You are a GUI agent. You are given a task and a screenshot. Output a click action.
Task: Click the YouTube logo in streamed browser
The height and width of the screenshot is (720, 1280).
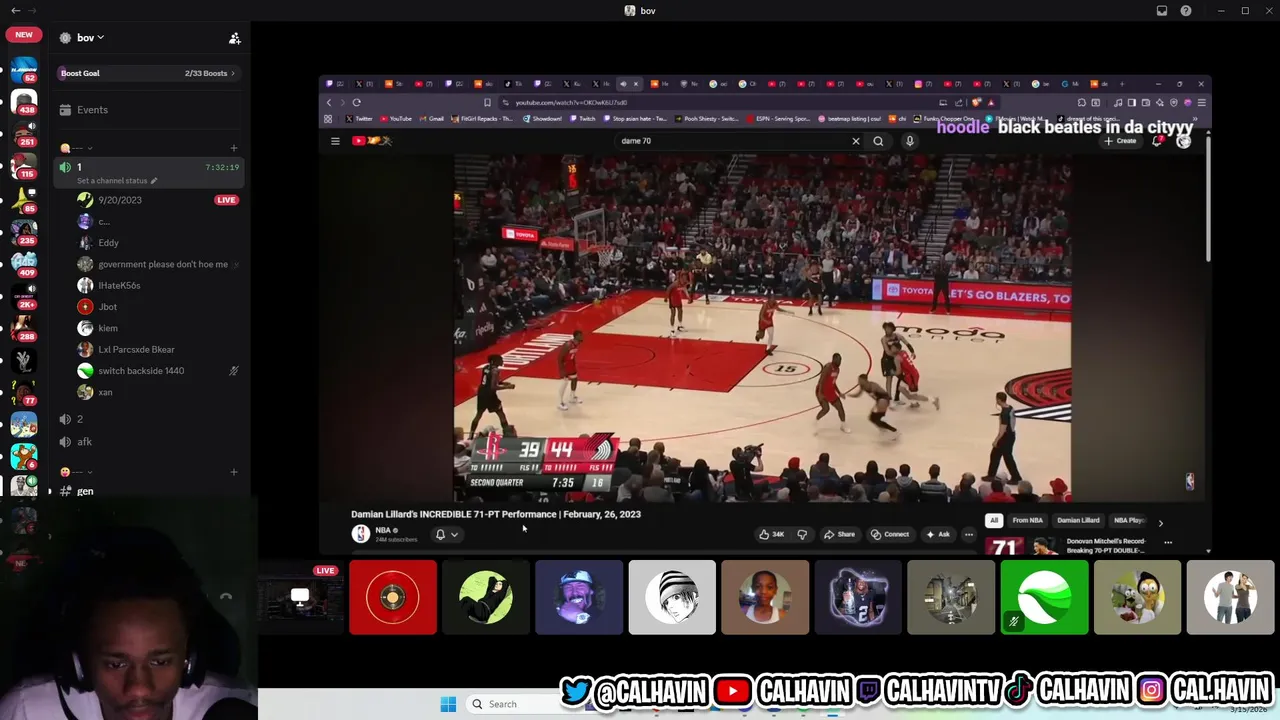pos(372,141)
